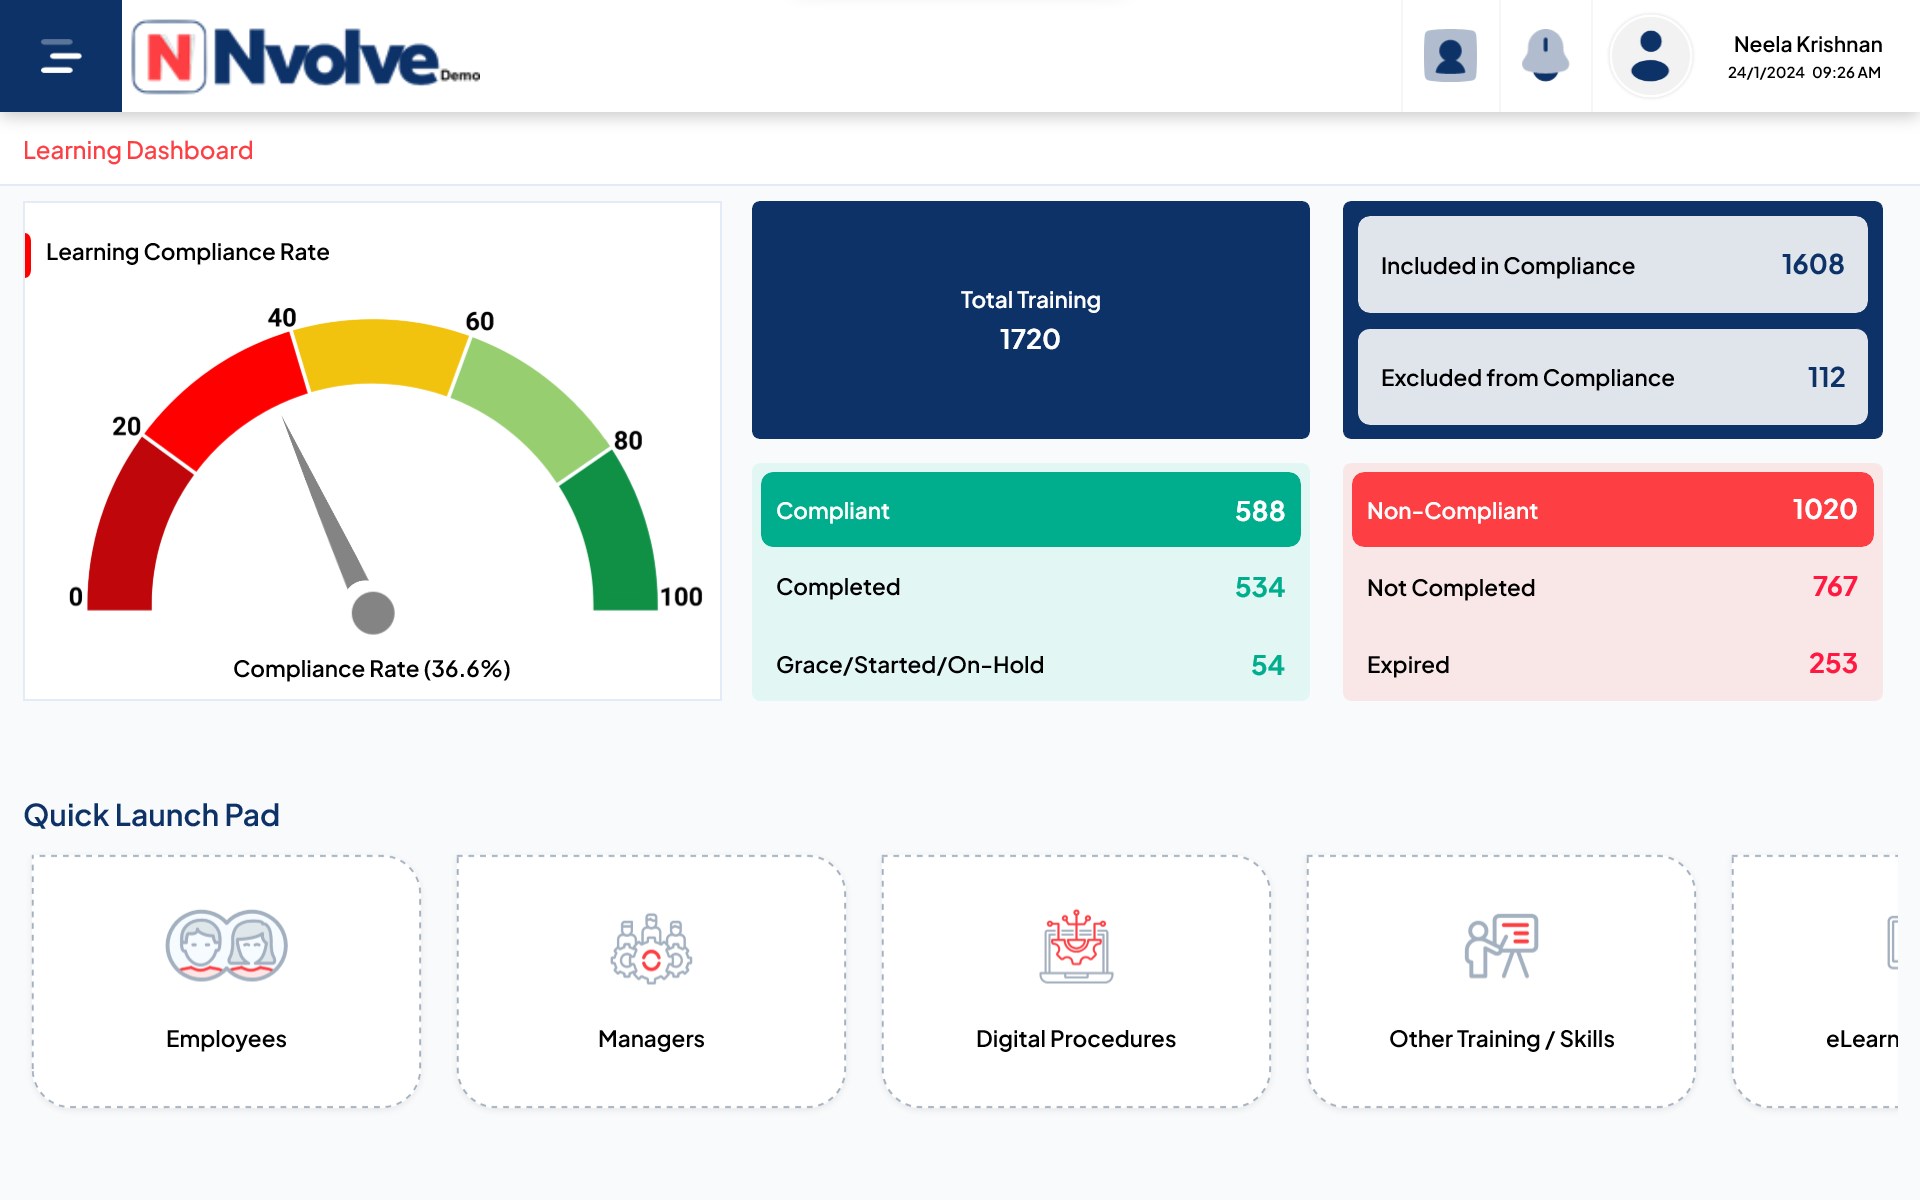Viewport: 1920px width, 1200px height.
Task: Open the contact card icon in header
Action: (1450, 56)
